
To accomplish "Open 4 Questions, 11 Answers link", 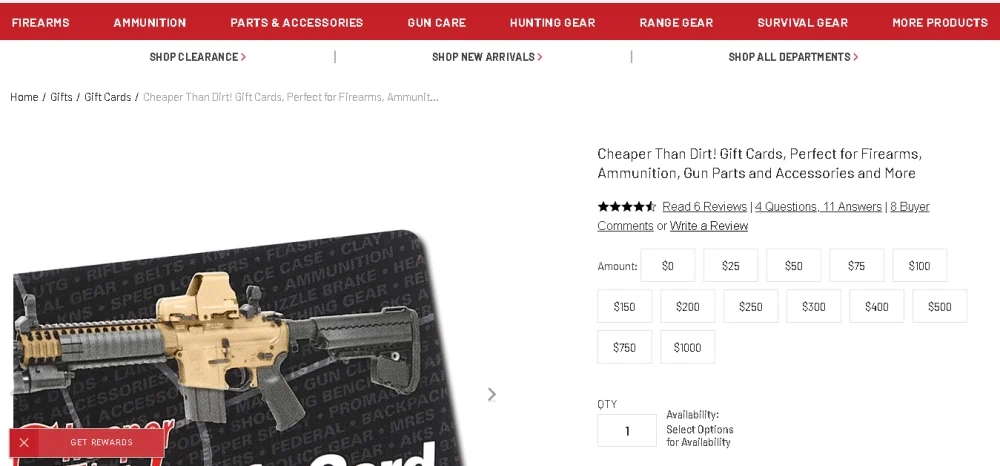I will pos(818,207).
